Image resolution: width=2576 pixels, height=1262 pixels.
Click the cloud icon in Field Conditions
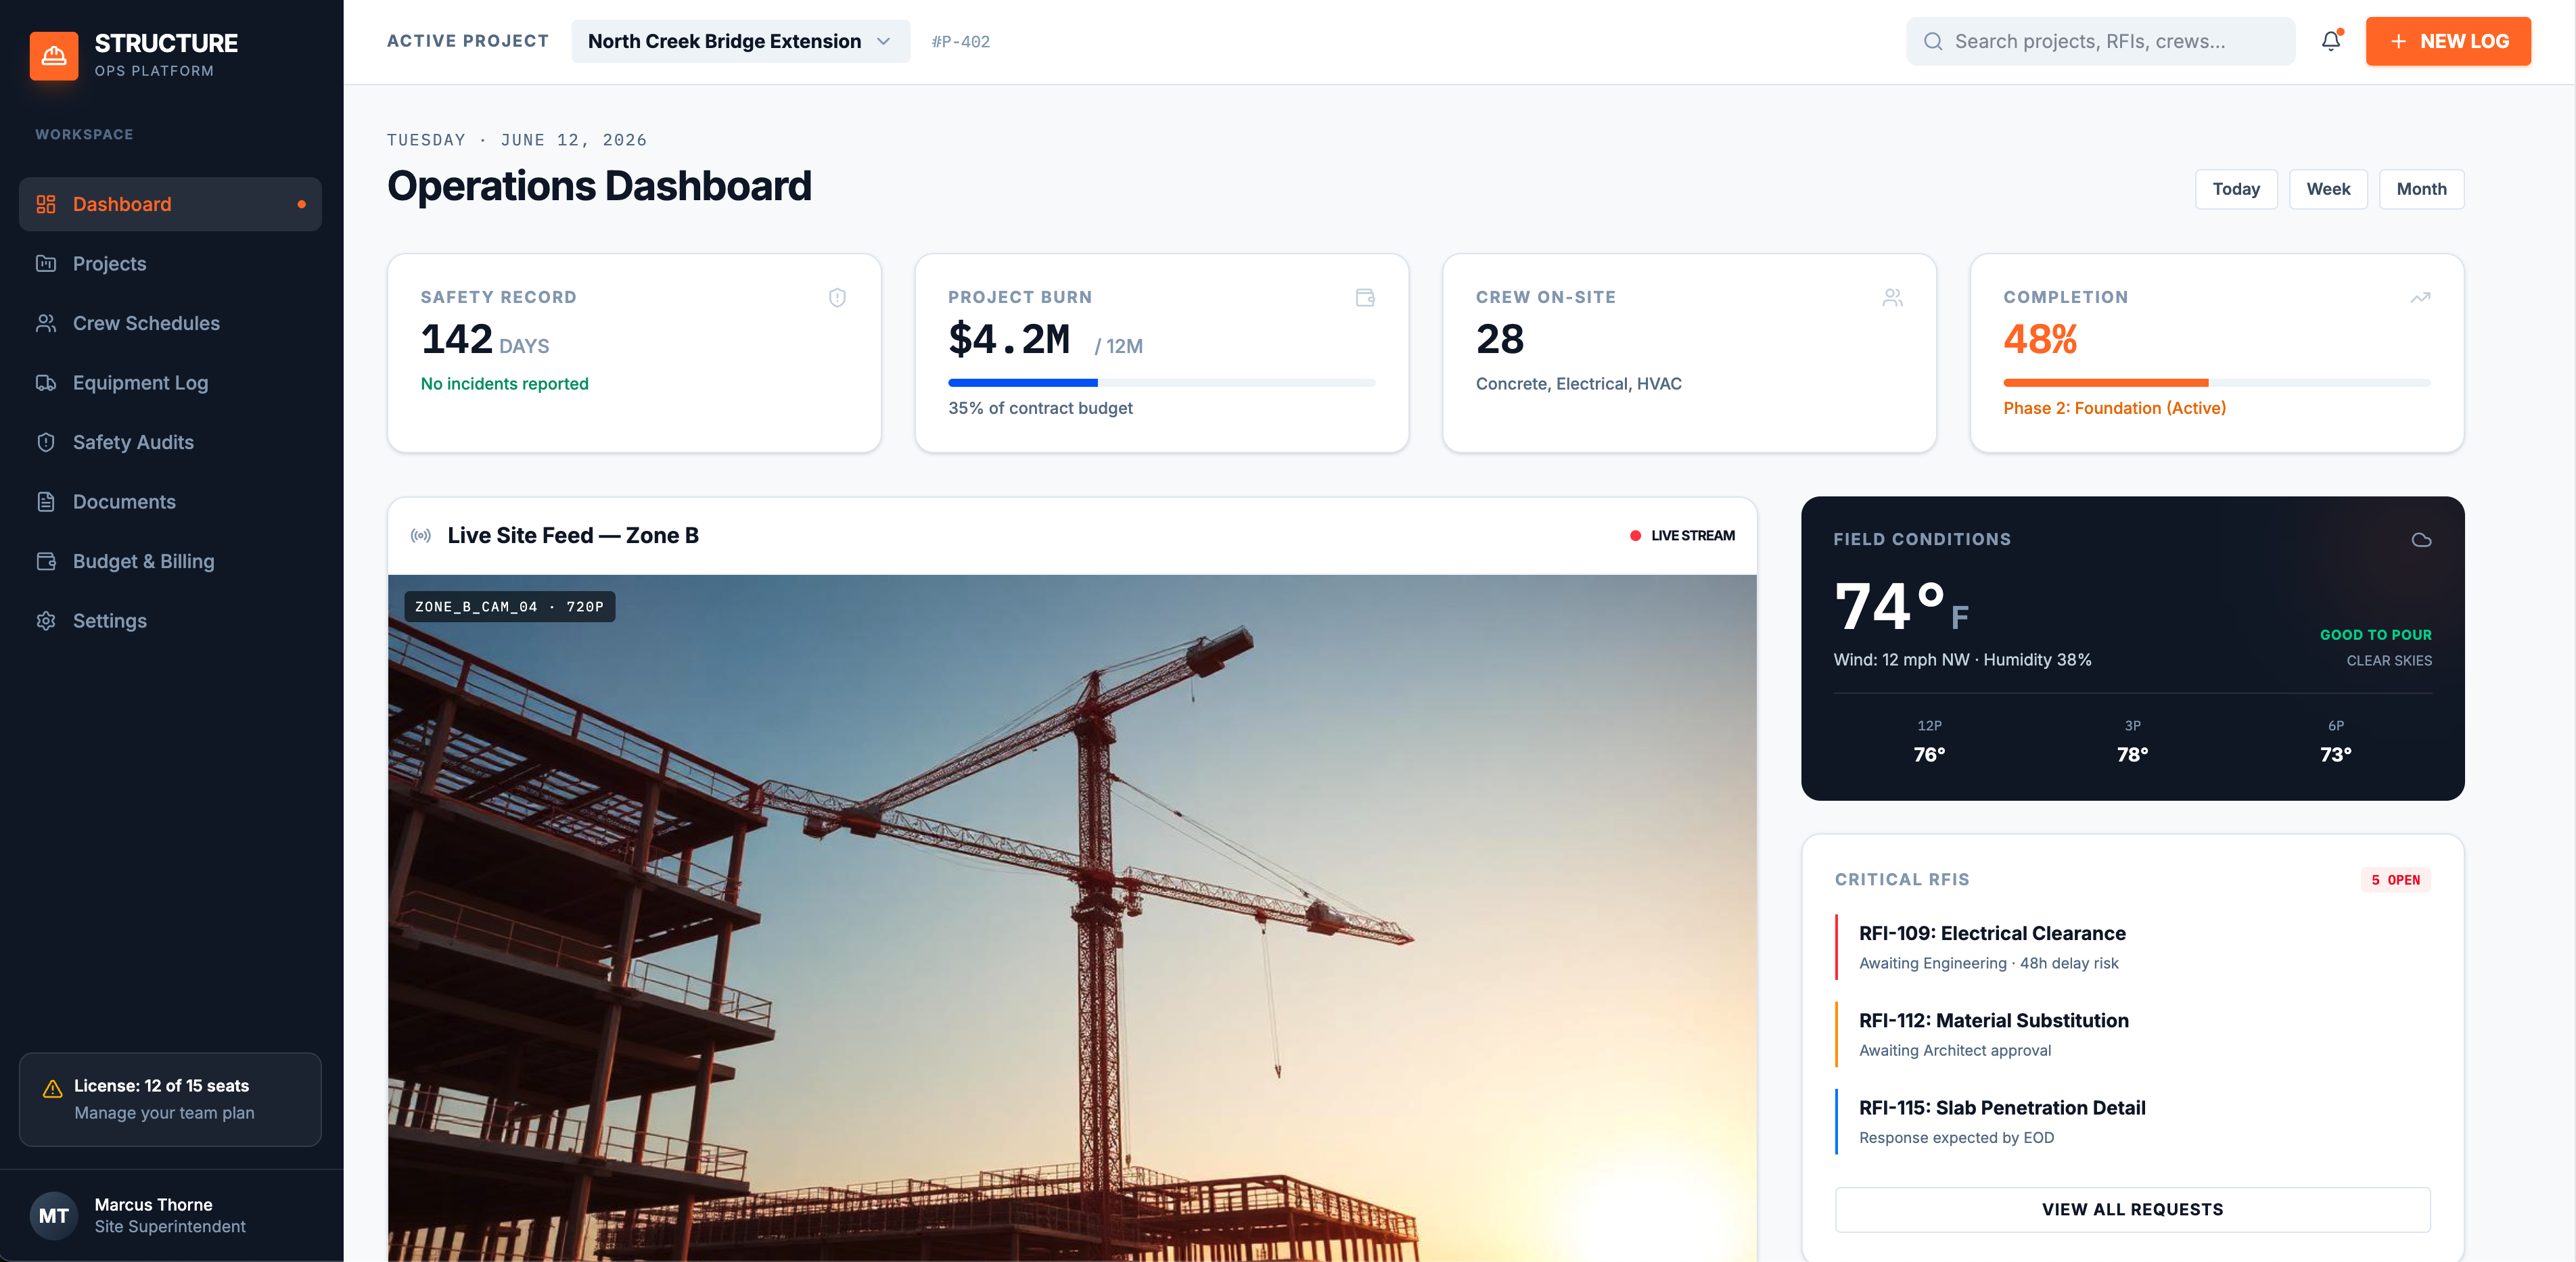point(2421,540)
